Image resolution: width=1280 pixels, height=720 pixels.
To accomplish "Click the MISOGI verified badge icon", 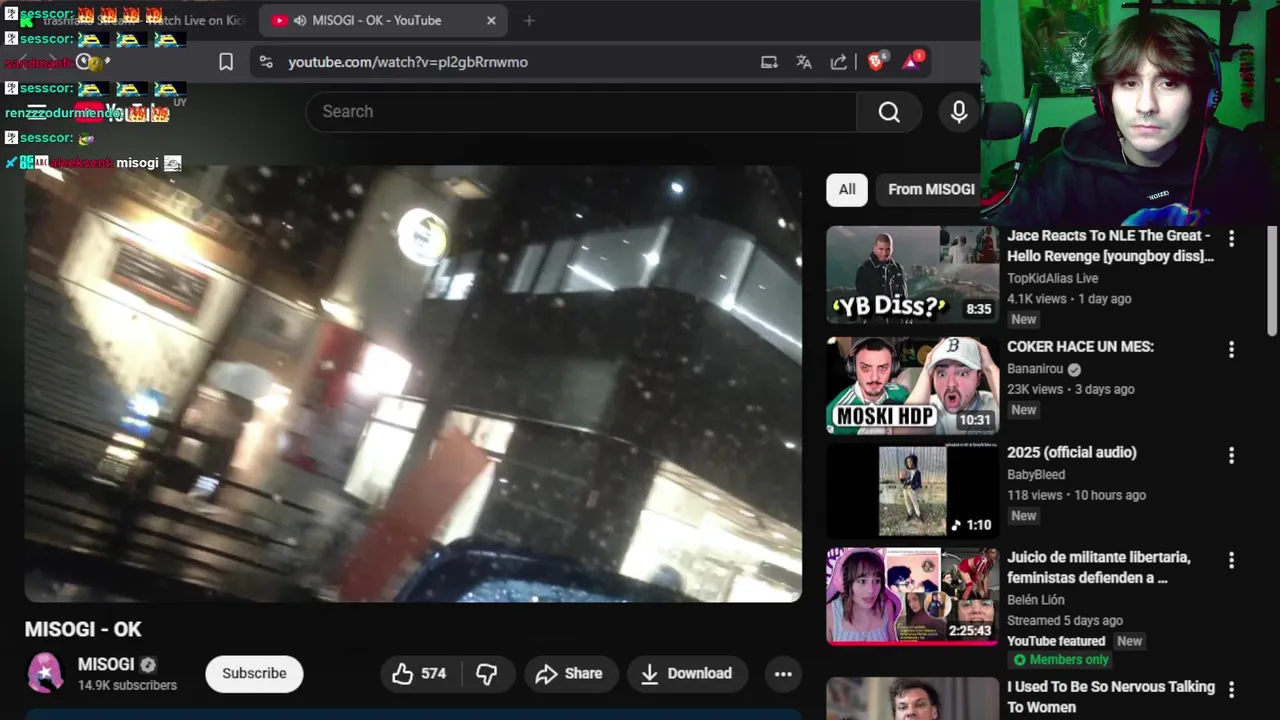I will pyautogui.click(x=148, y=665).
